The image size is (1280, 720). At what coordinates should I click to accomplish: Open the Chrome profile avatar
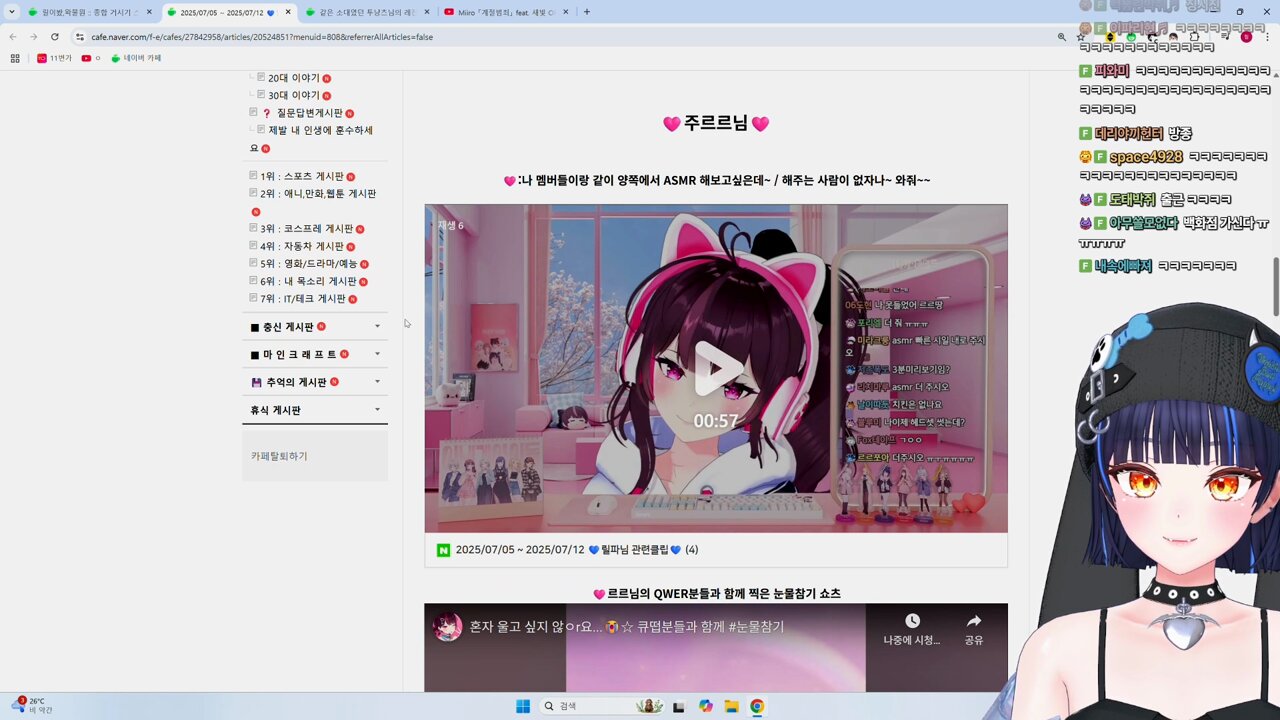pyautogui.click(x=1246, y=37)
